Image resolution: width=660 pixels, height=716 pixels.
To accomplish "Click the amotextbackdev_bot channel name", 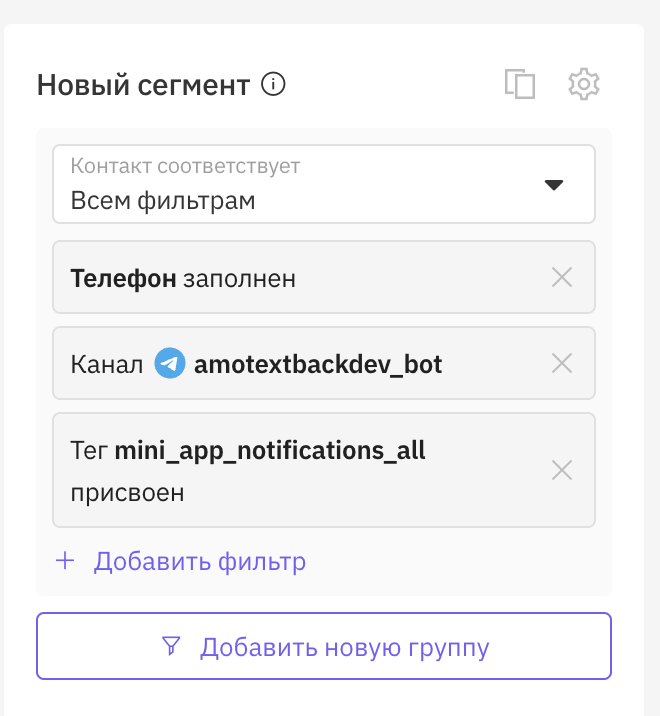I will coord(318,364).
